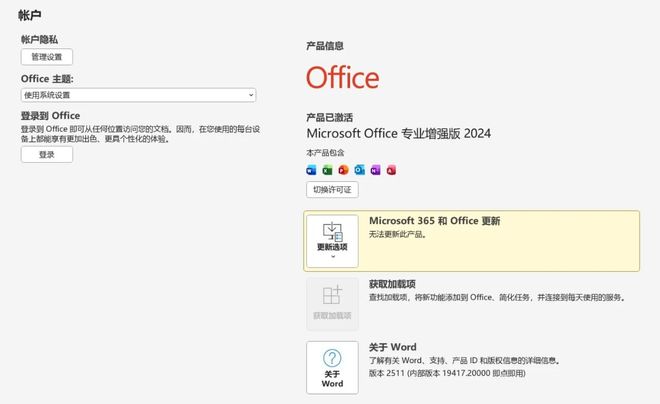This screenshot has height=404, width=660.
Task: Click the Microsoft Office 专业增强版 2024 title
Action: tap(398, 133)
